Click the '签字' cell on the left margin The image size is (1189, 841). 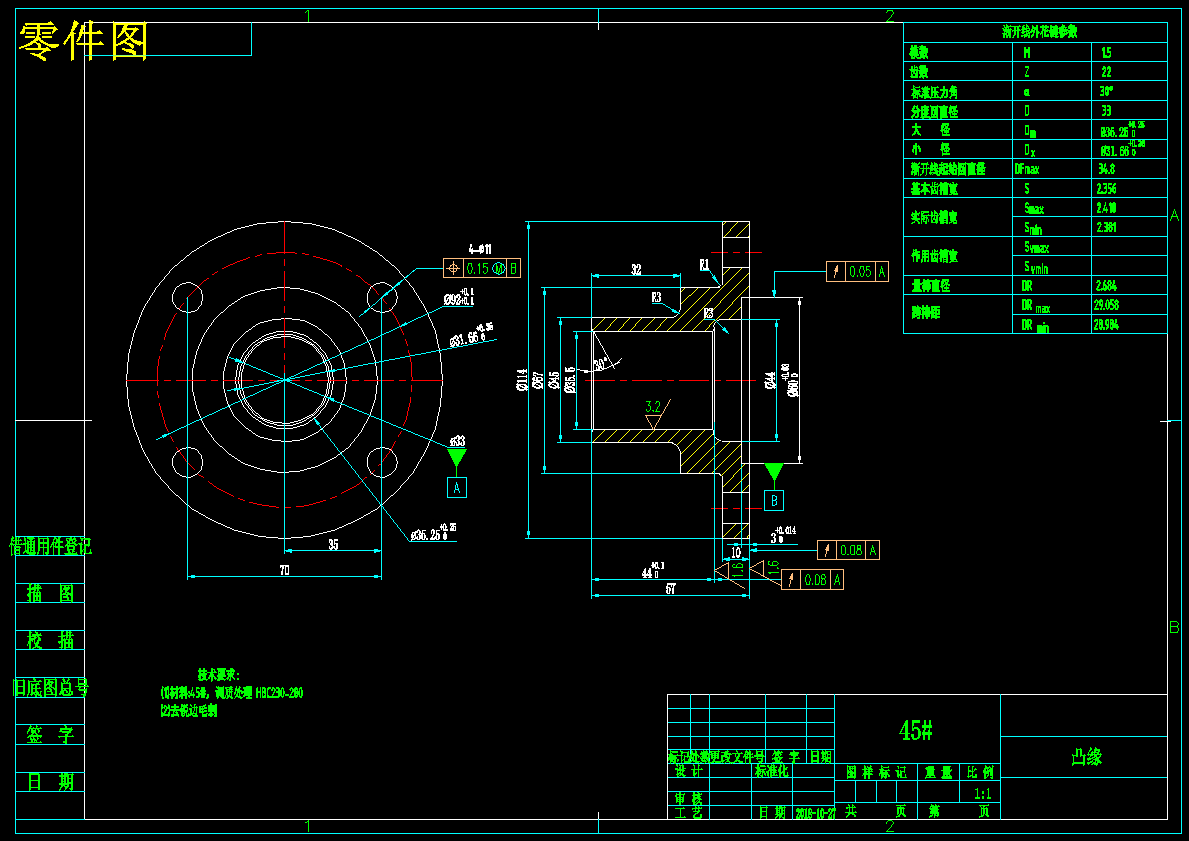click(50, 735)
